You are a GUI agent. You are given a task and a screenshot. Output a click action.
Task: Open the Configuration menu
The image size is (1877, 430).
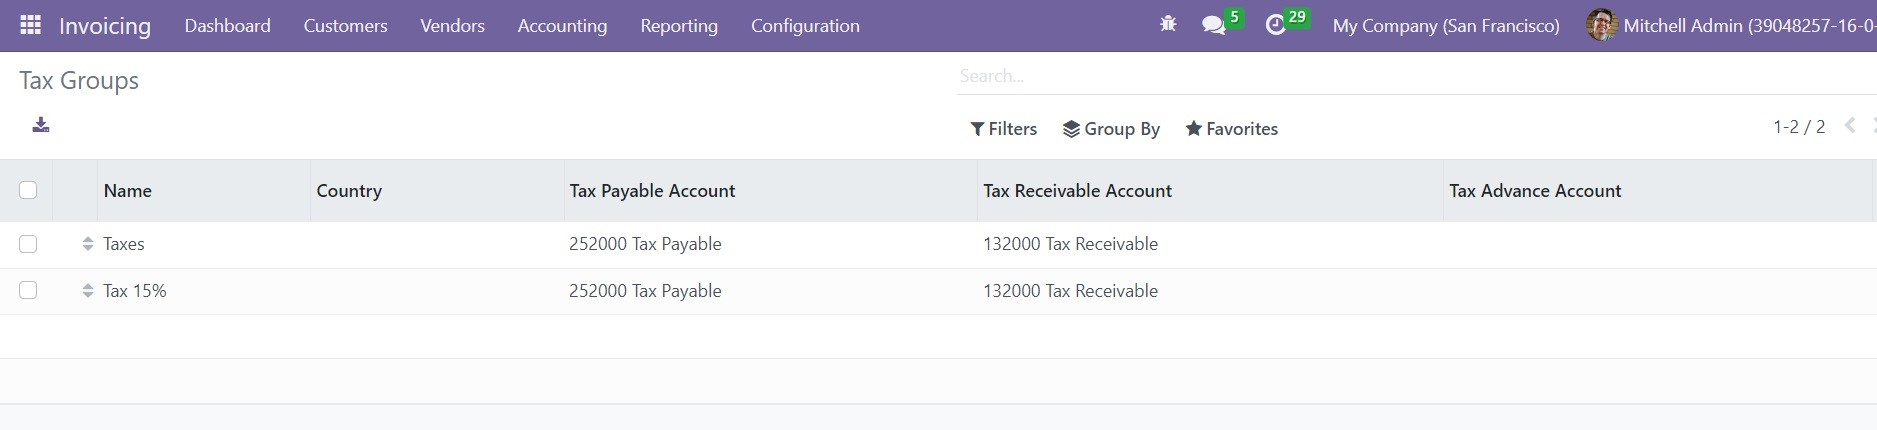pos(805,26)
